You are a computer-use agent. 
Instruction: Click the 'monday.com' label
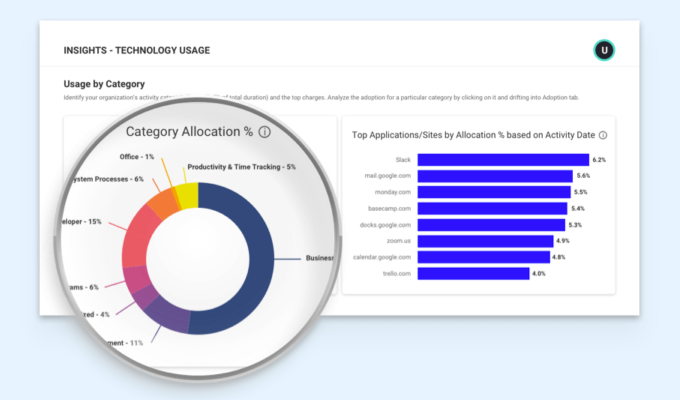click(x=393, y=192)
